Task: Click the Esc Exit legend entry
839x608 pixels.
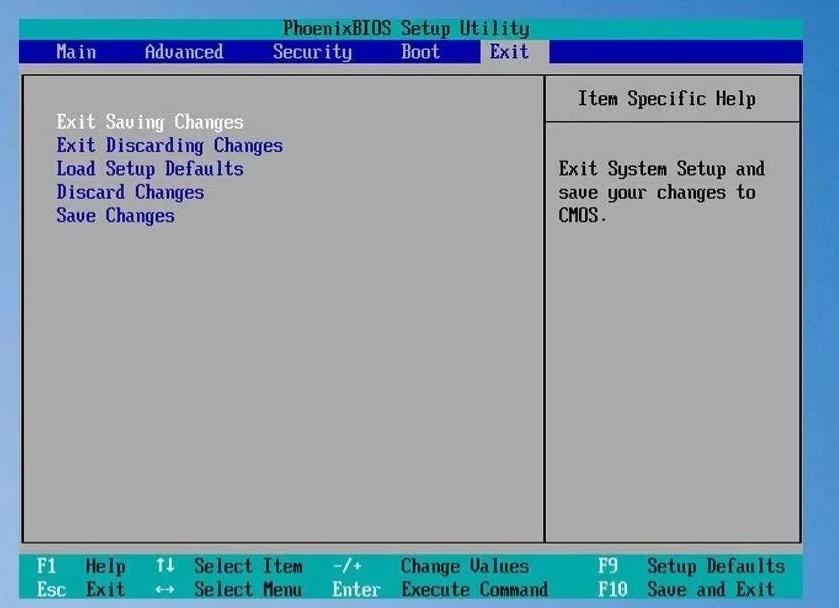Action: [x=81, y=590]
